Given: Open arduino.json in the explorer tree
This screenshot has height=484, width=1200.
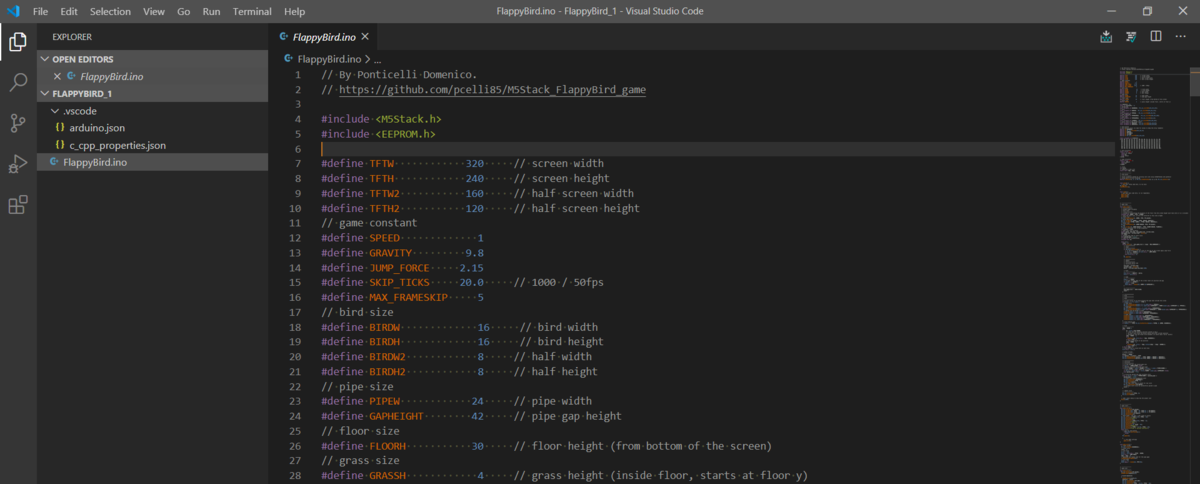Looking at the screenshot, I should (x=97, y=128).
